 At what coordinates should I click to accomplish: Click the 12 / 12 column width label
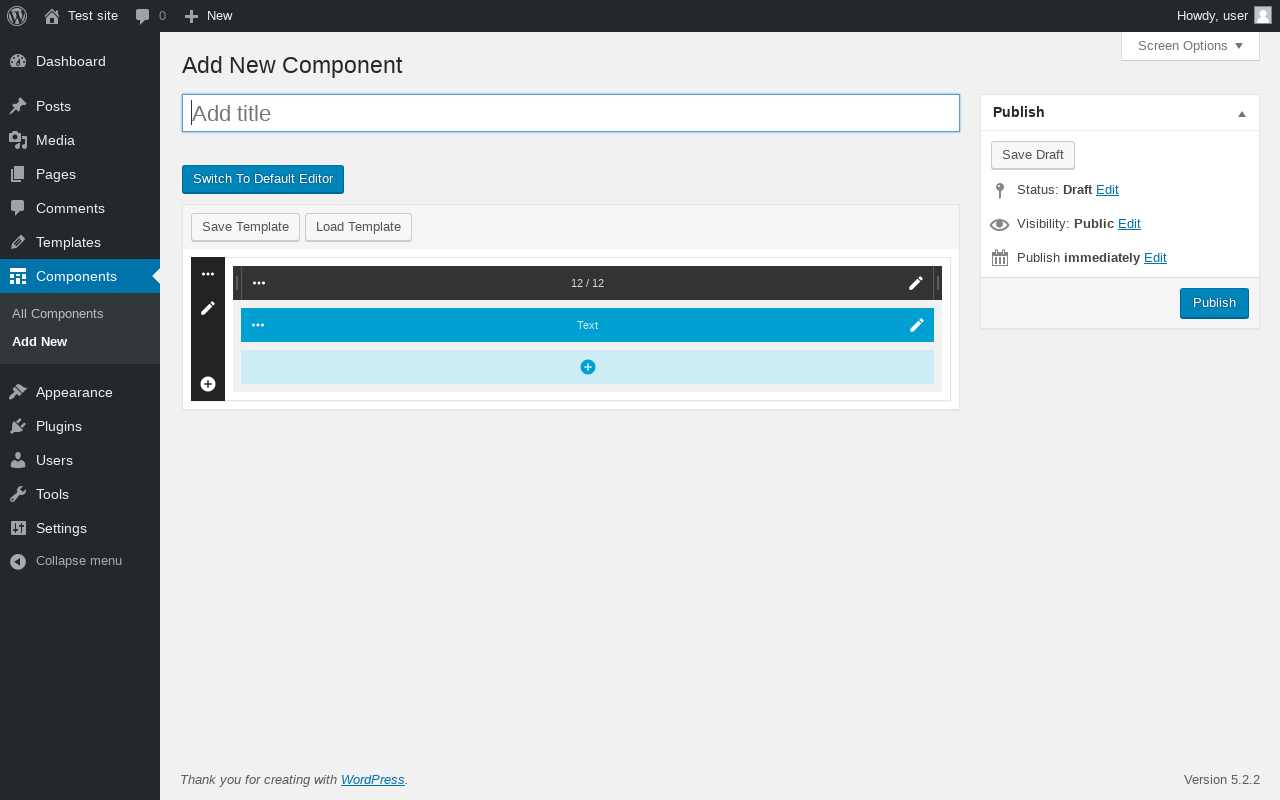[x=587, y=283]
